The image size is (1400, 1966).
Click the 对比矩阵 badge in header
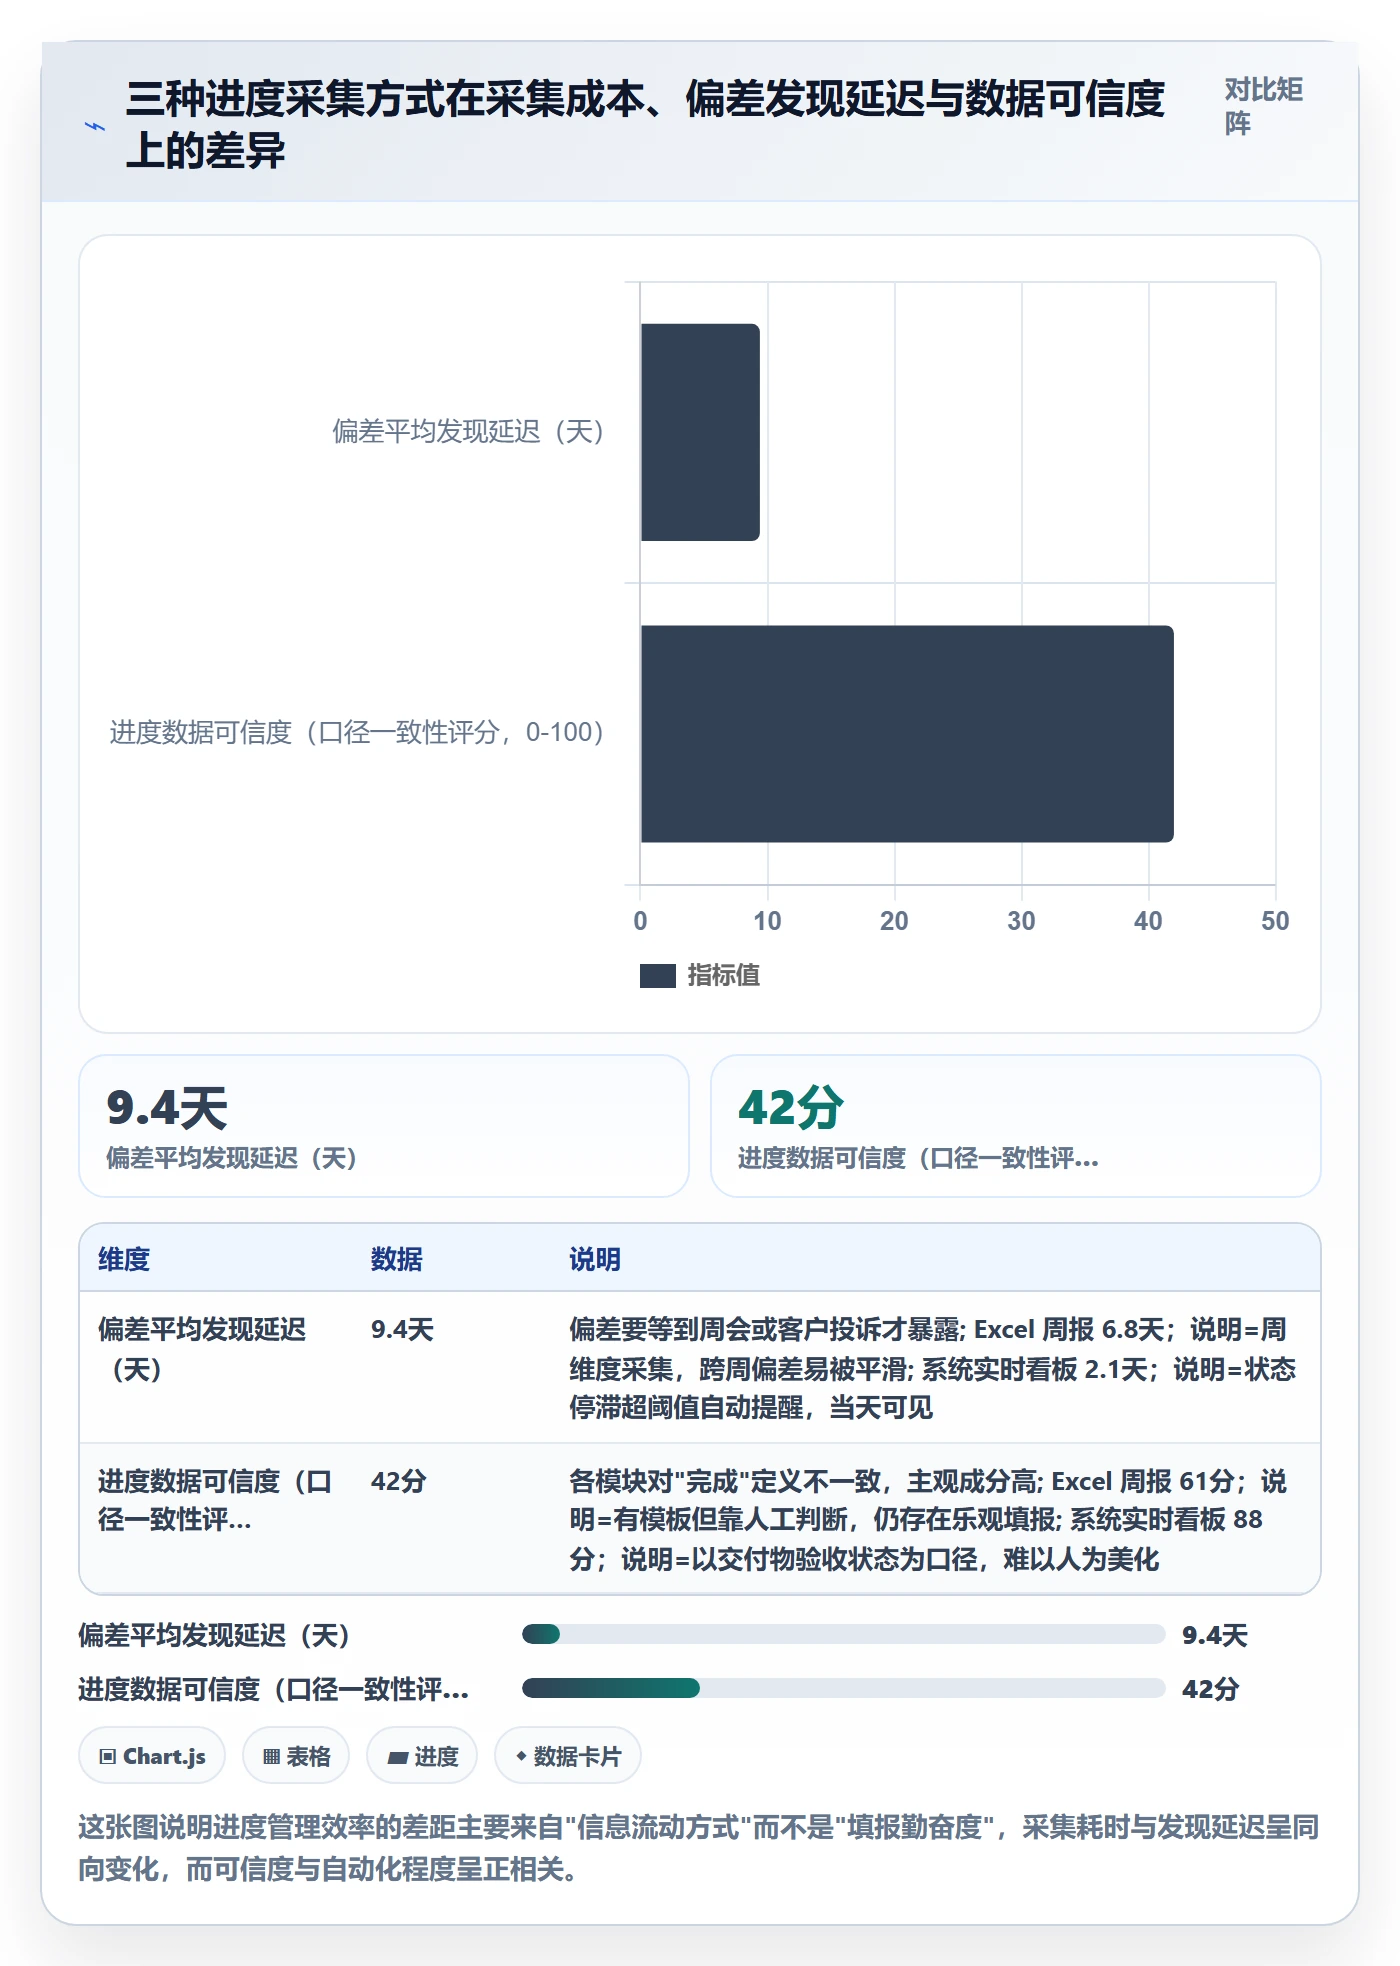1264,106
